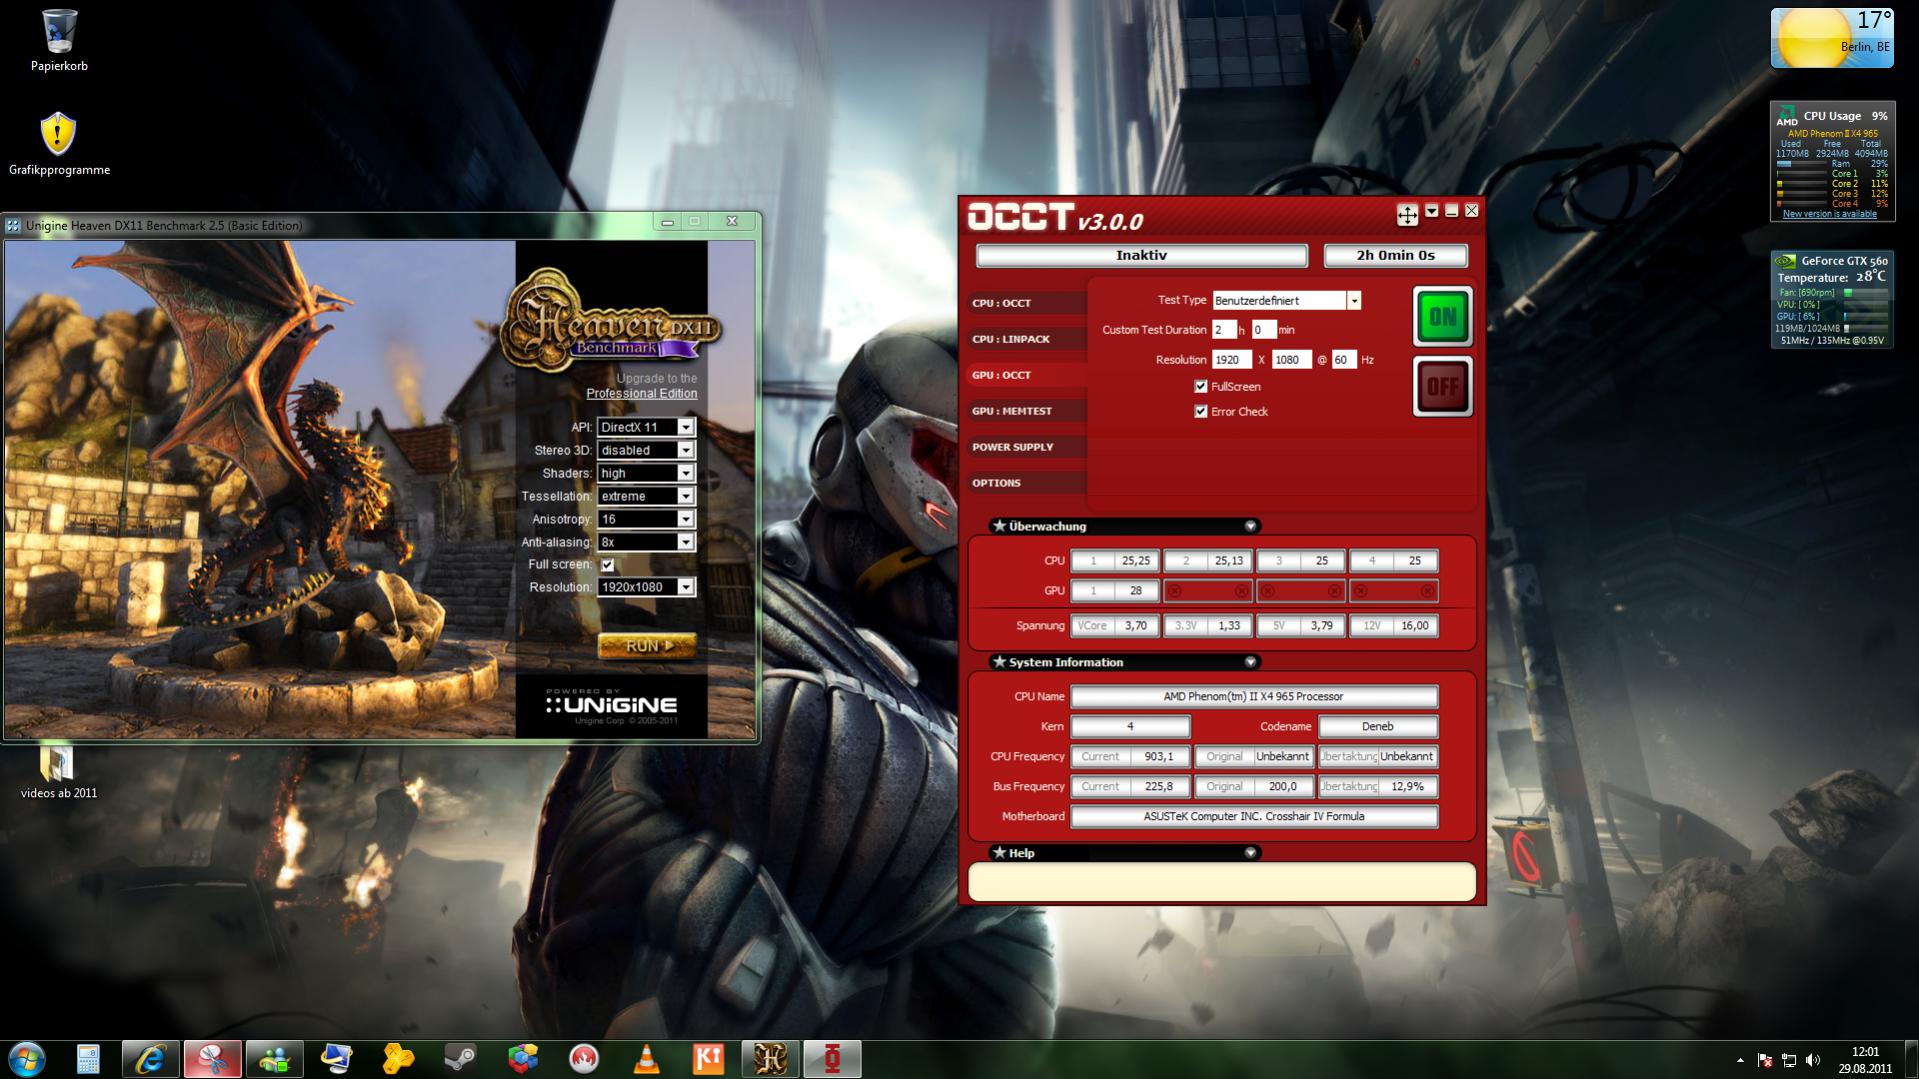Open the 'videos ab 2011' folder icon
This screenshot has height=1079, width=1919.
coord(58,763)
